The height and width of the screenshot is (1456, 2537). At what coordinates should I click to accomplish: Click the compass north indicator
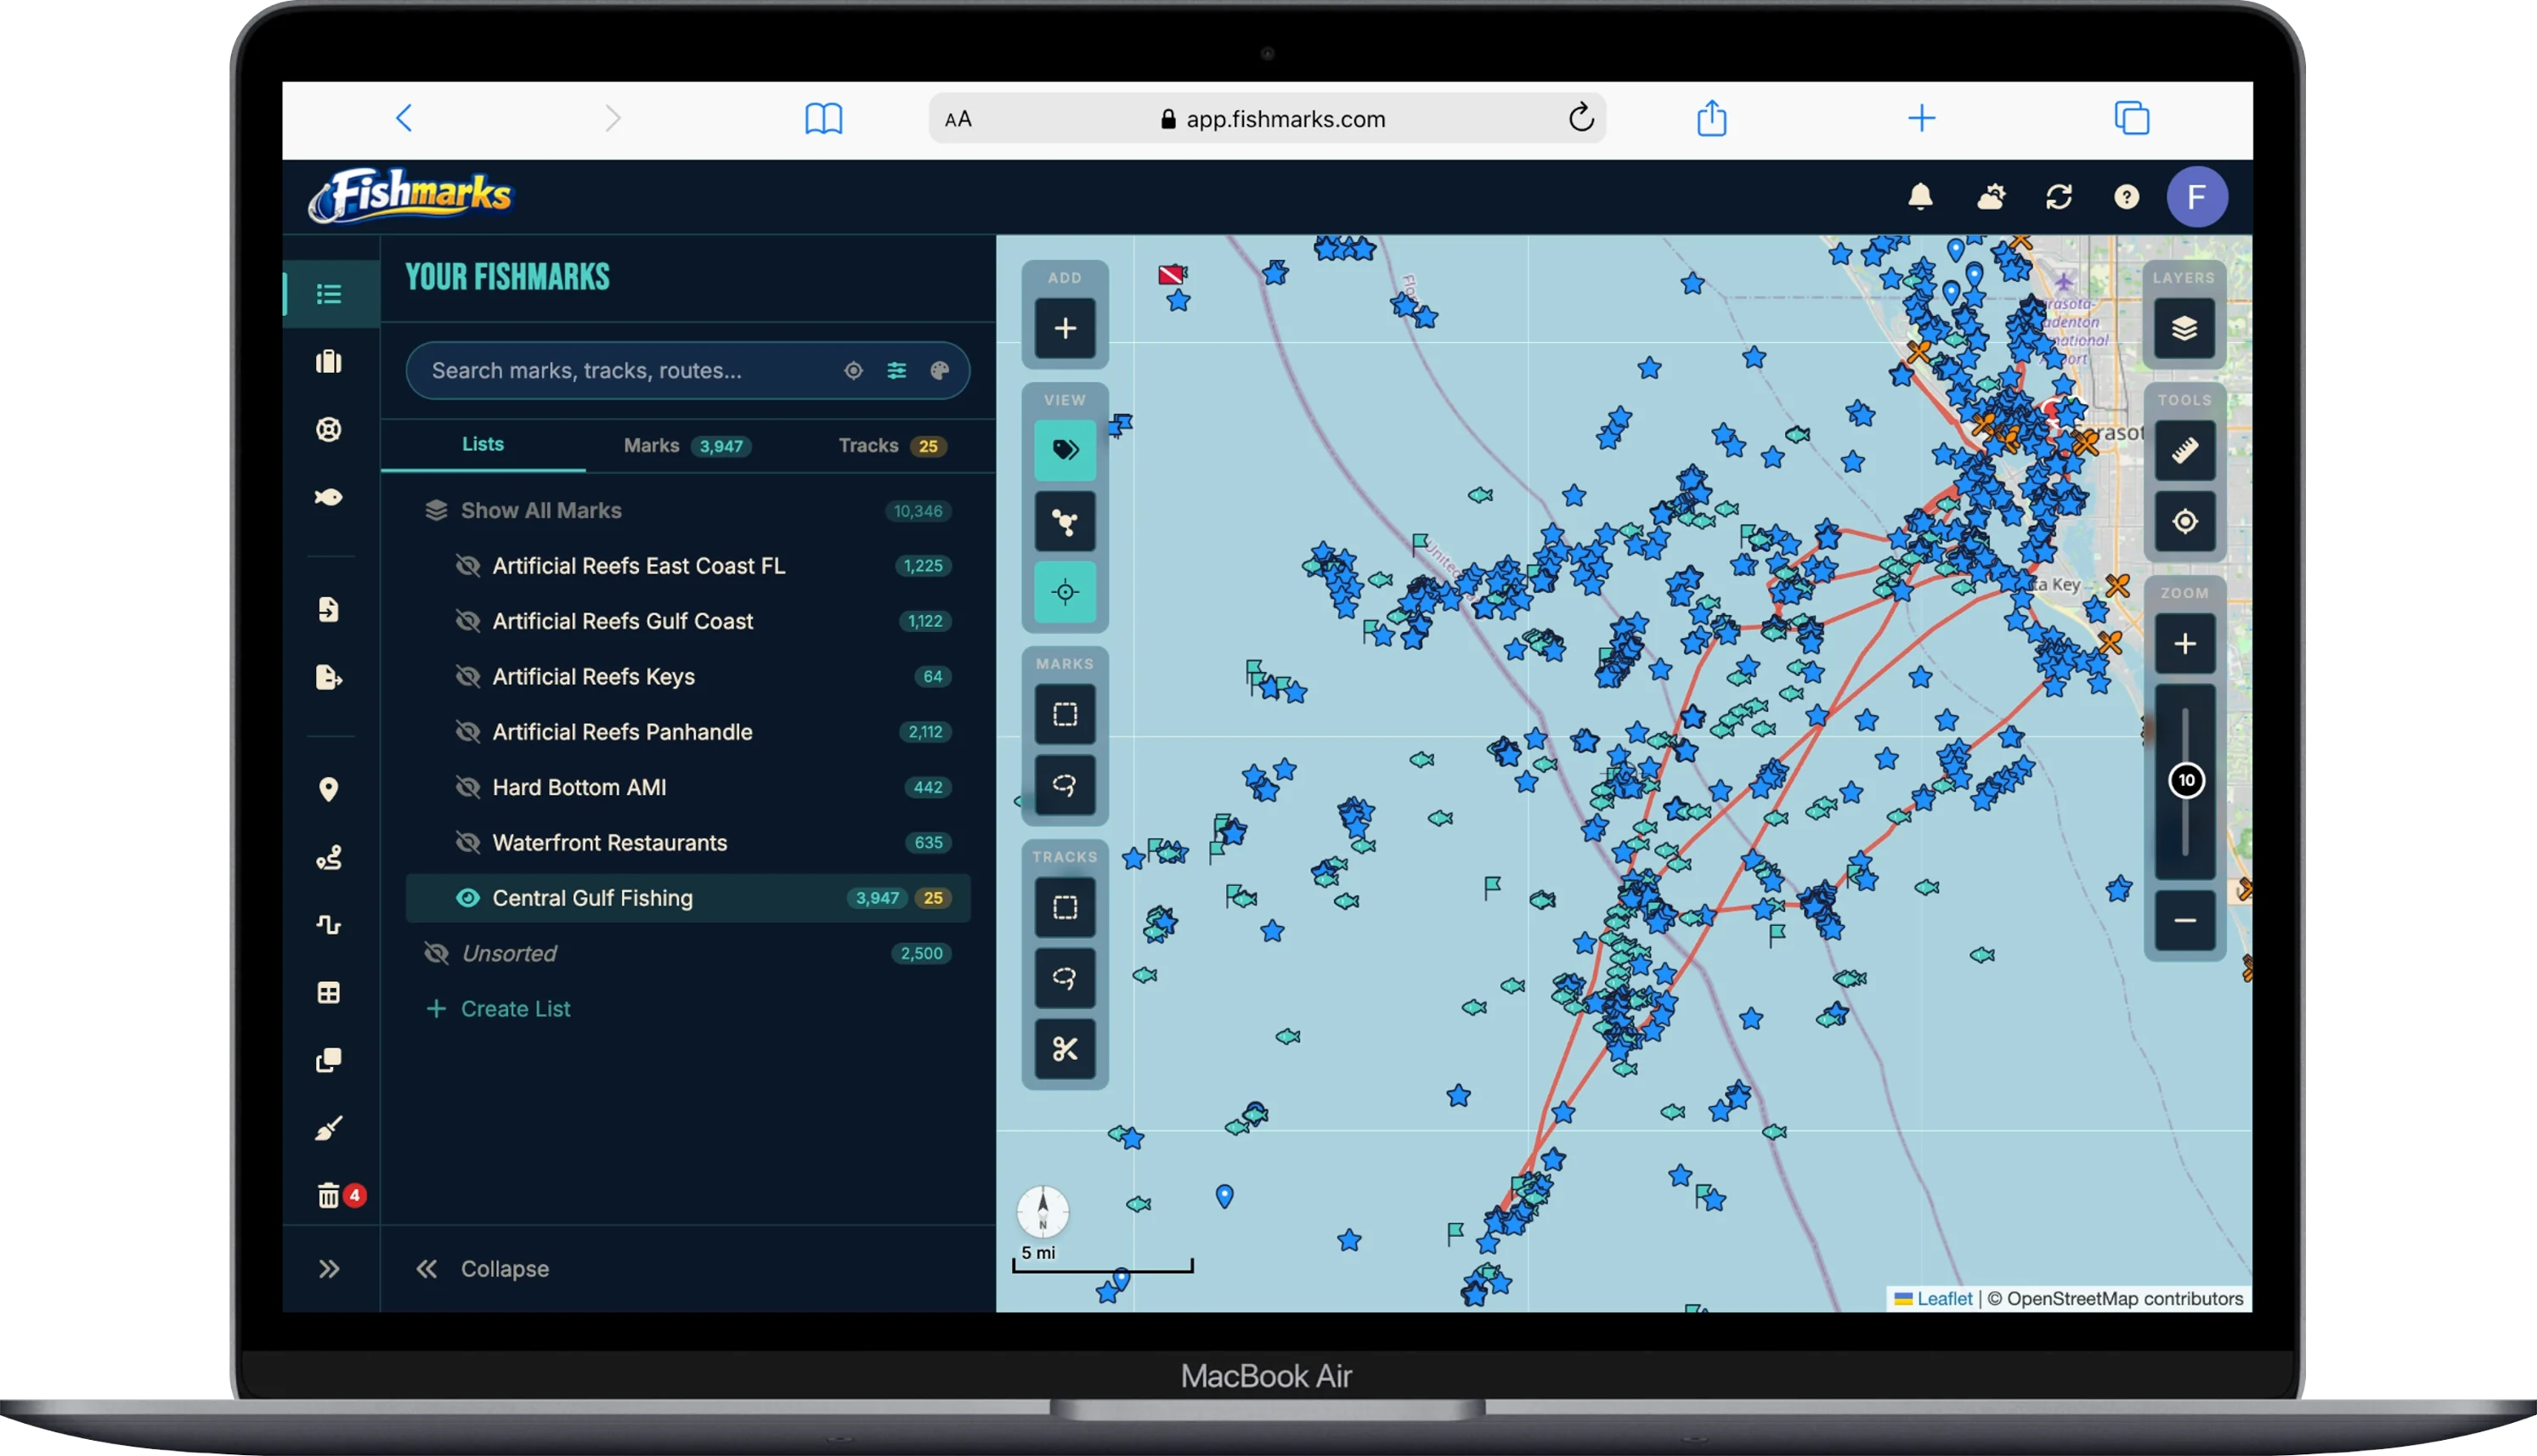(1042, 1211)
